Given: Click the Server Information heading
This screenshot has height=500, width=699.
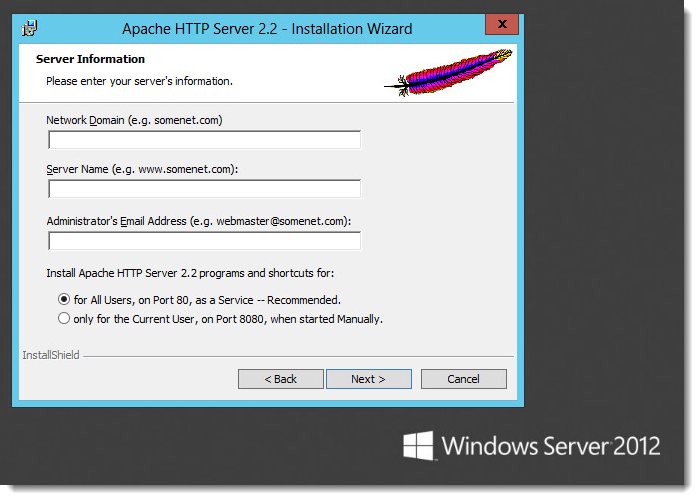Looking at the screenshot, I should tap(90, 59).
